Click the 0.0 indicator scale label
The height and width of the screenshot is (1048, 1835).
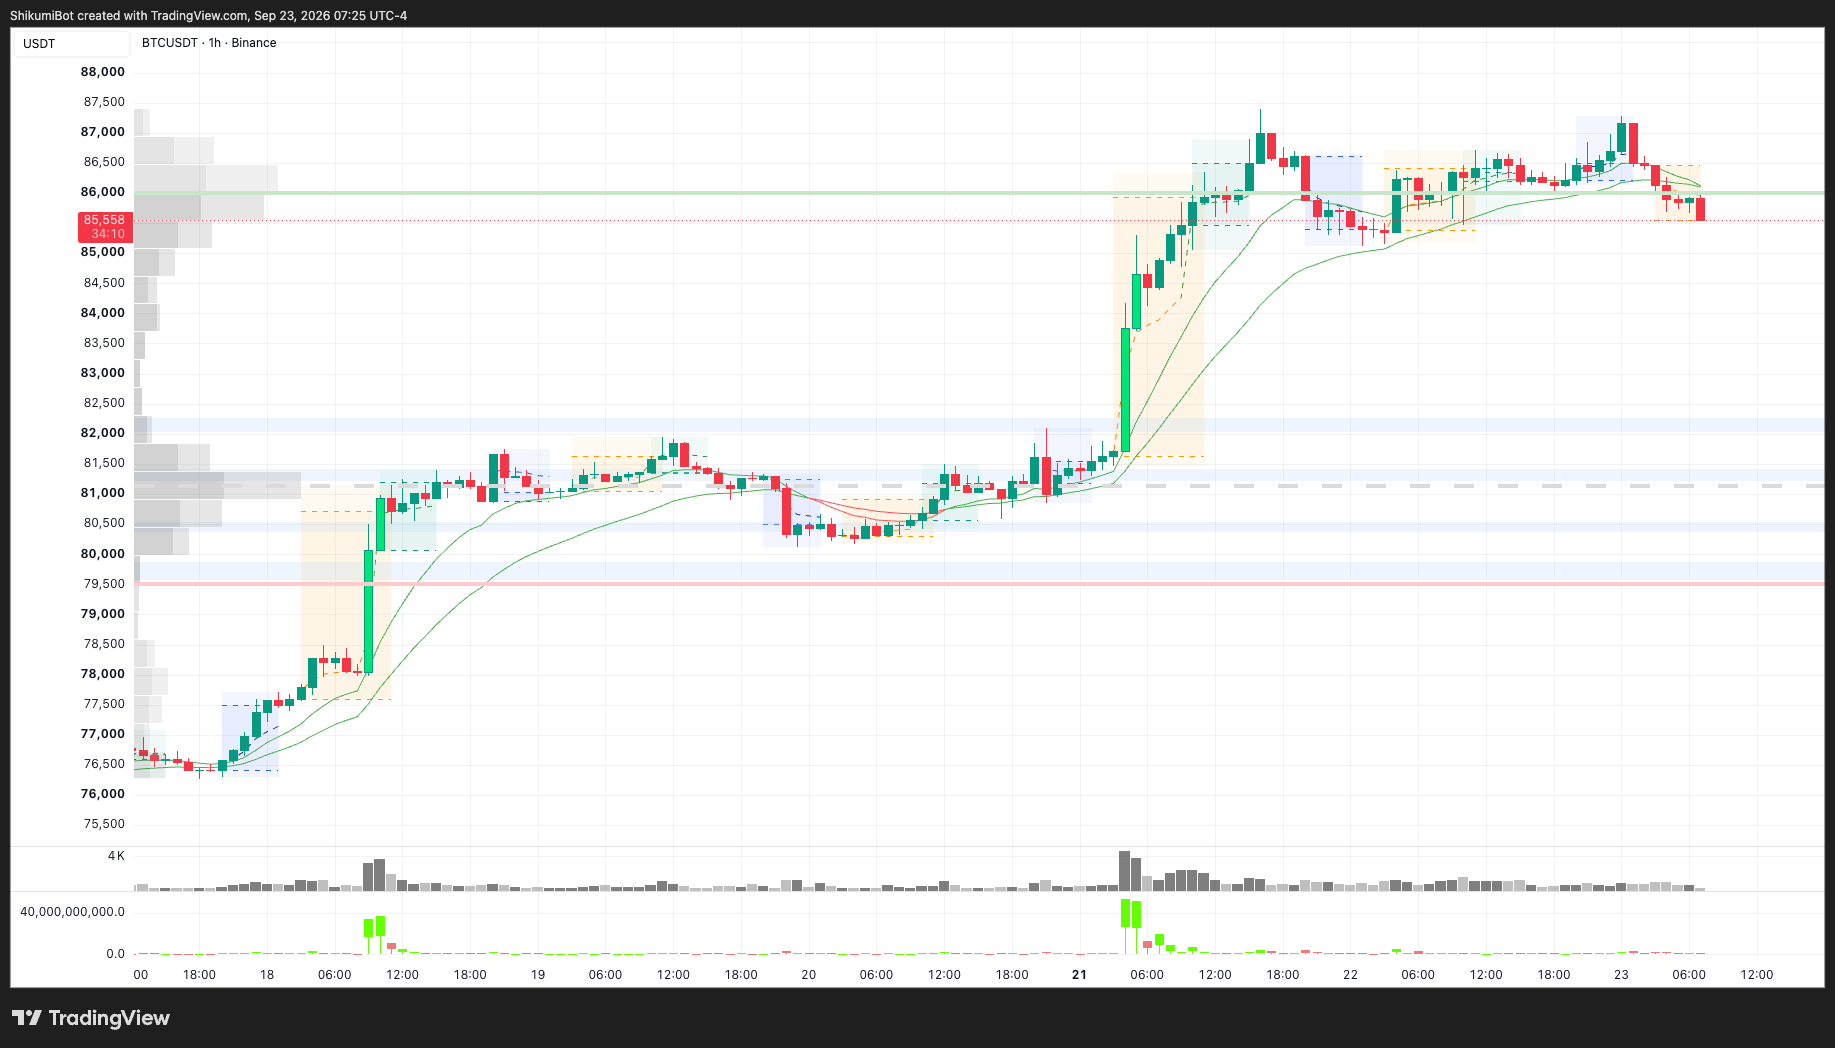[x=115, y=954]
